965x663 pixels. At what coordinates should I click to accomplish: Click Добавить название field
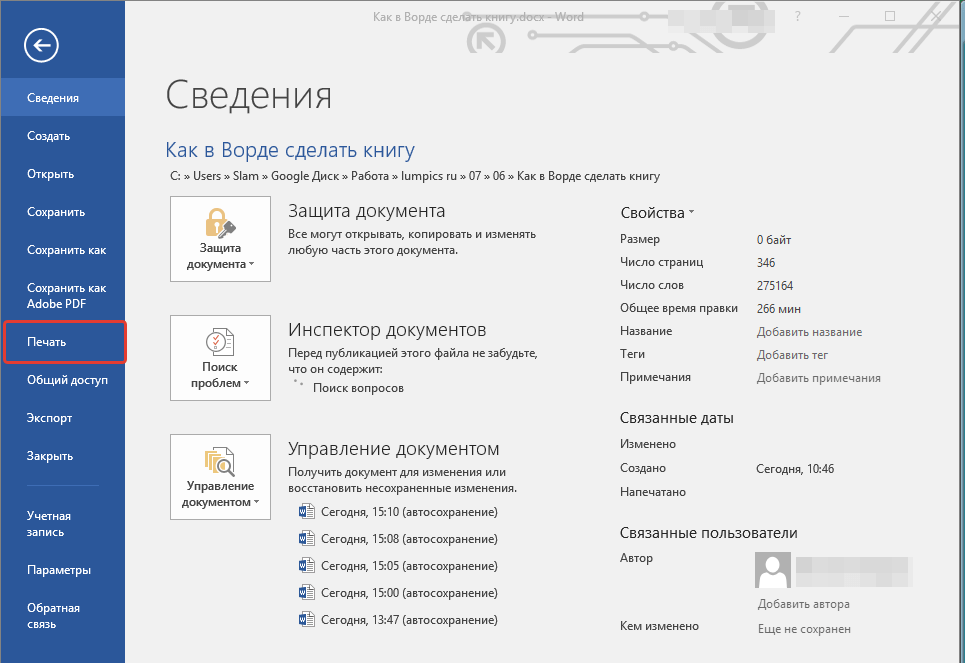tap(809, 332)
